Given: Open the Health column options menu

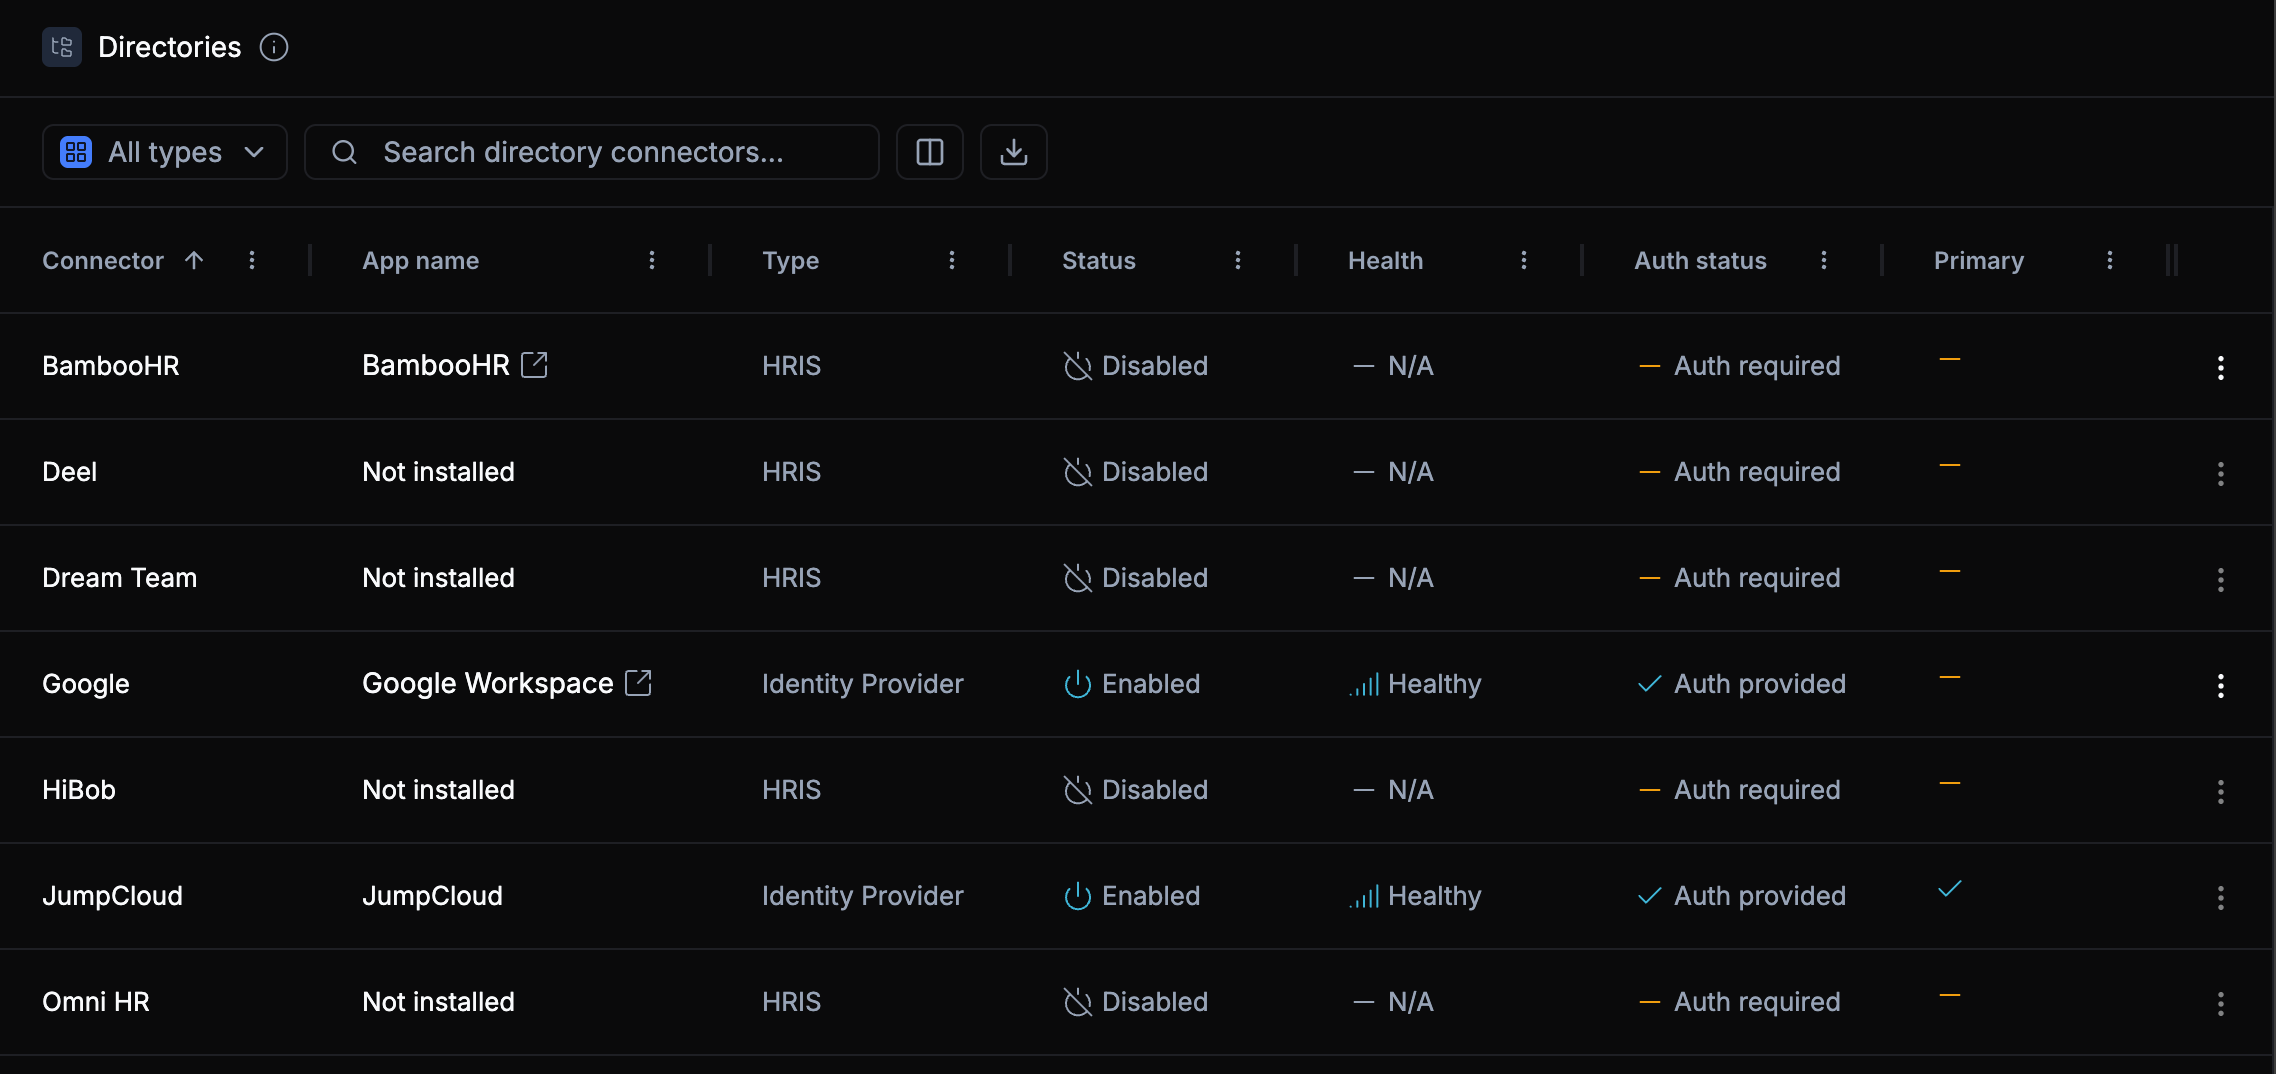Looking at the screenshot, I should click(x=1524, y=260).
